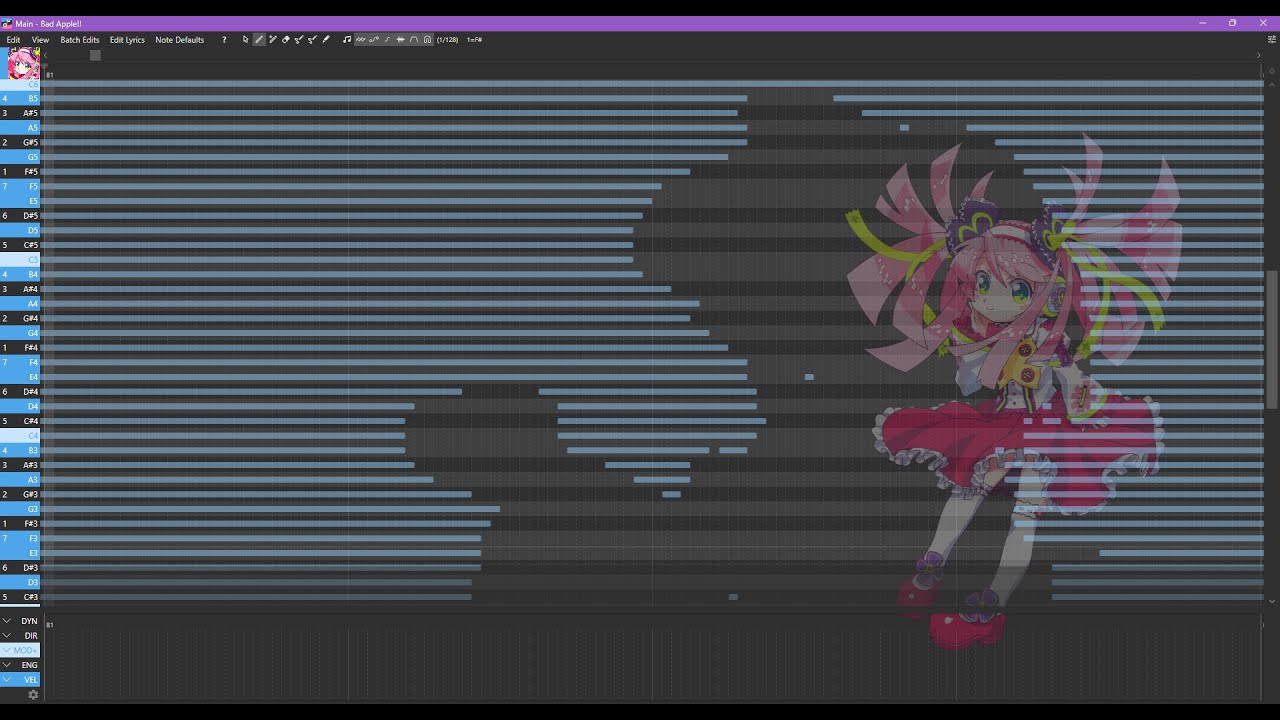Select the Pen tool
This screenshot has height=720, width=1280.
click(259, 40)
